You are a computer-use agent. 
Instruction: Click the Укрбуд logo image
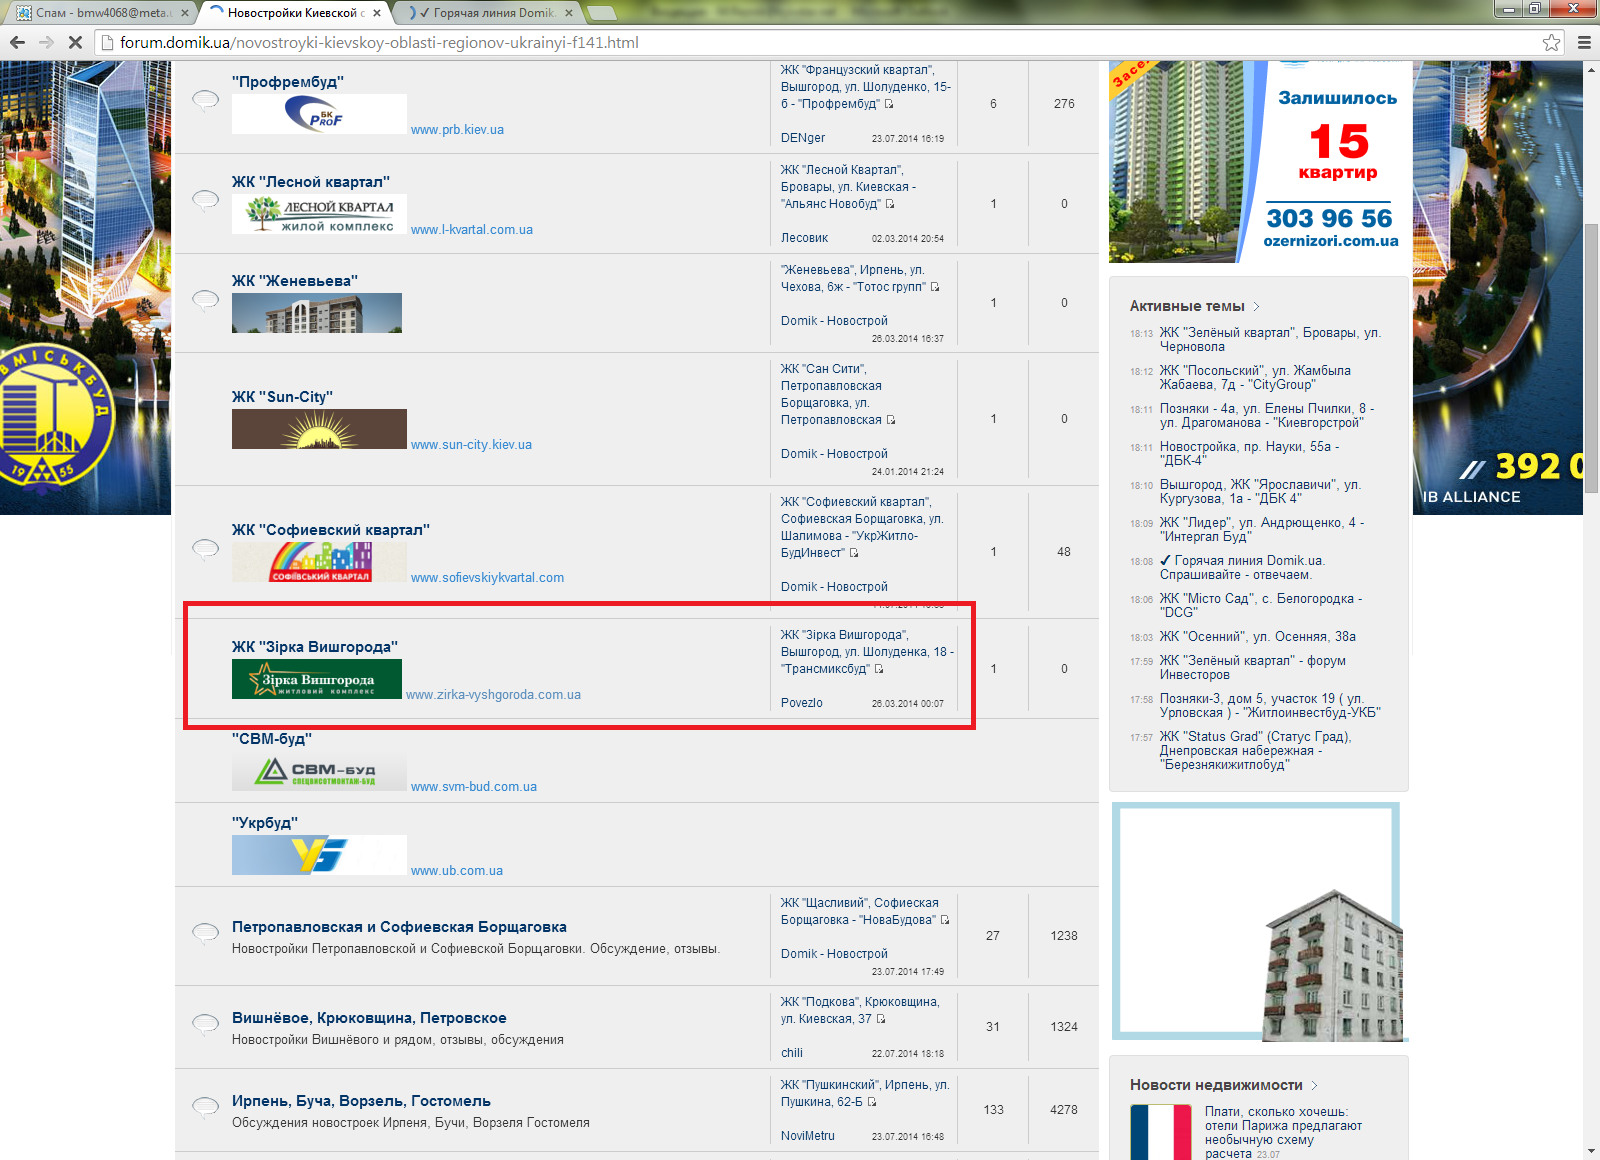point(319,855)
